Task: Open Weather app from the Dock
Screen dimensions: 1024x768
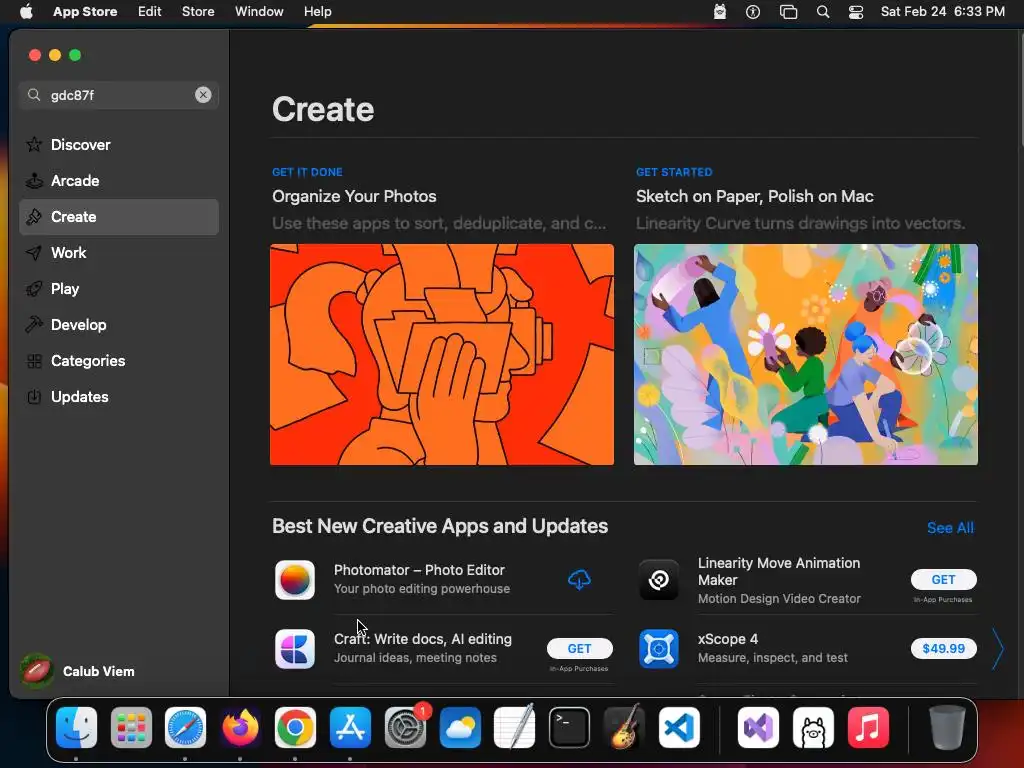Action: [x=460, y=727]
